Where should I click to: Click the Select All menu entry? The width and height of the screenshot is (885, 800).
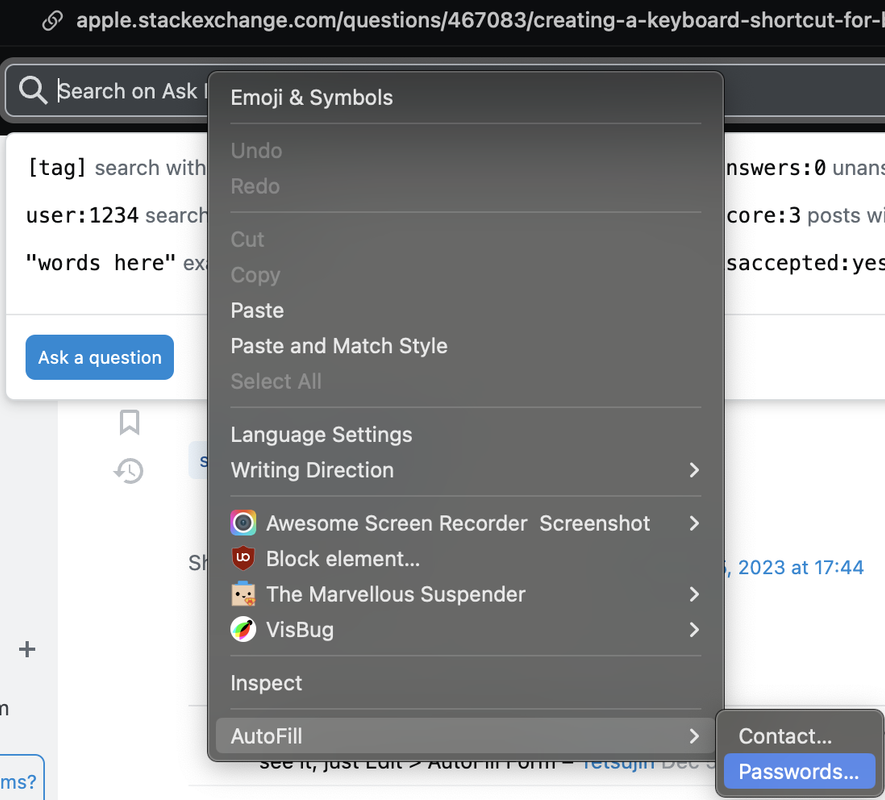(466, 382)
